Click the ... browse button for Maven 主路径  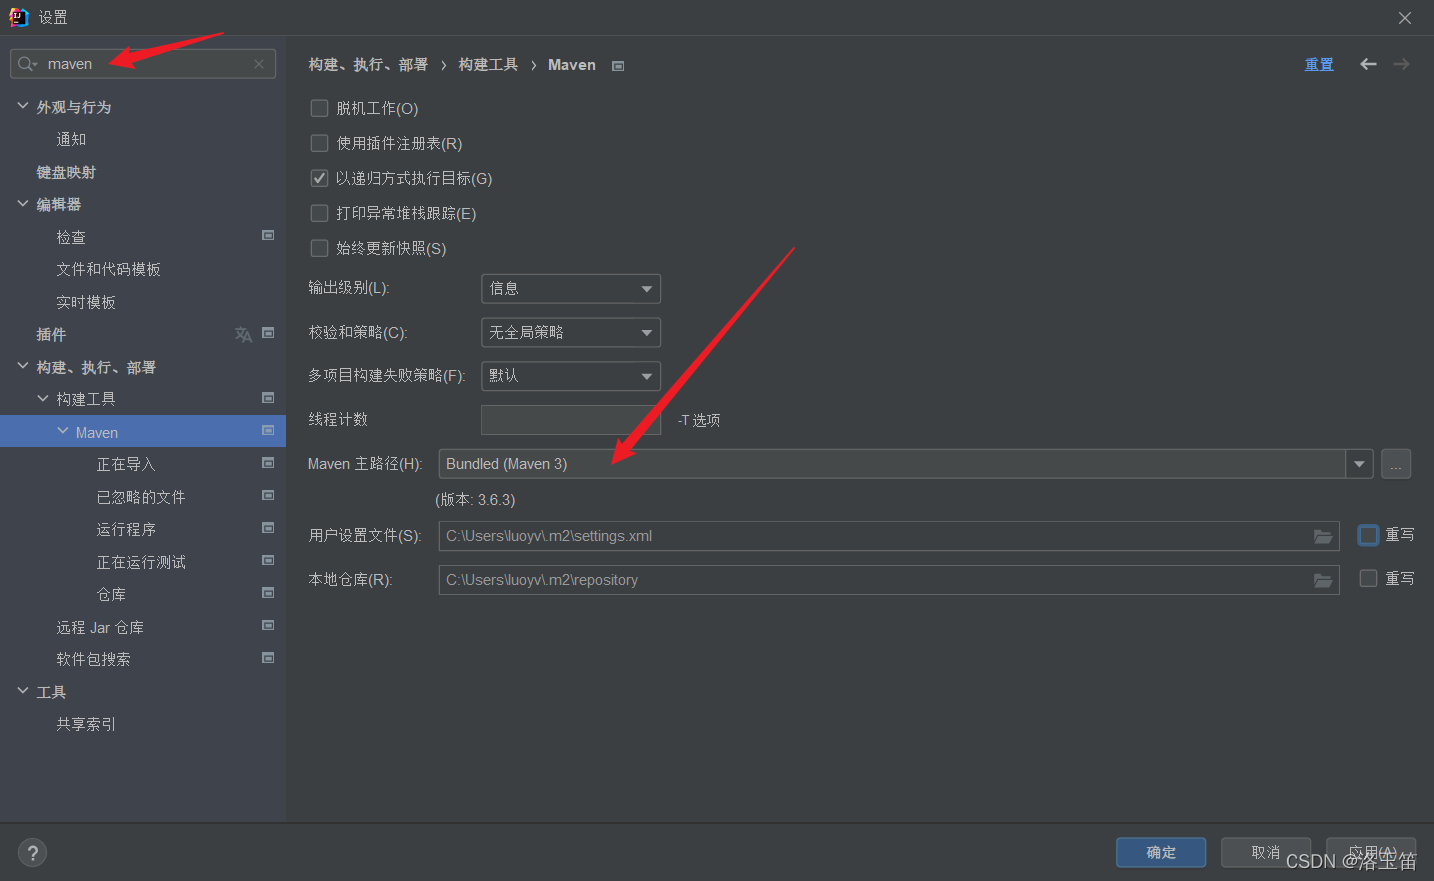click(1396, 464)
